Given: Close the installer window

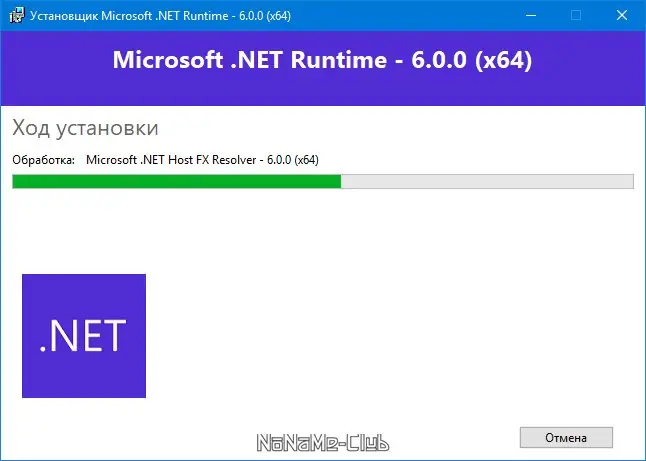Looking at the screenshot, I should click(x=622, y=16).
